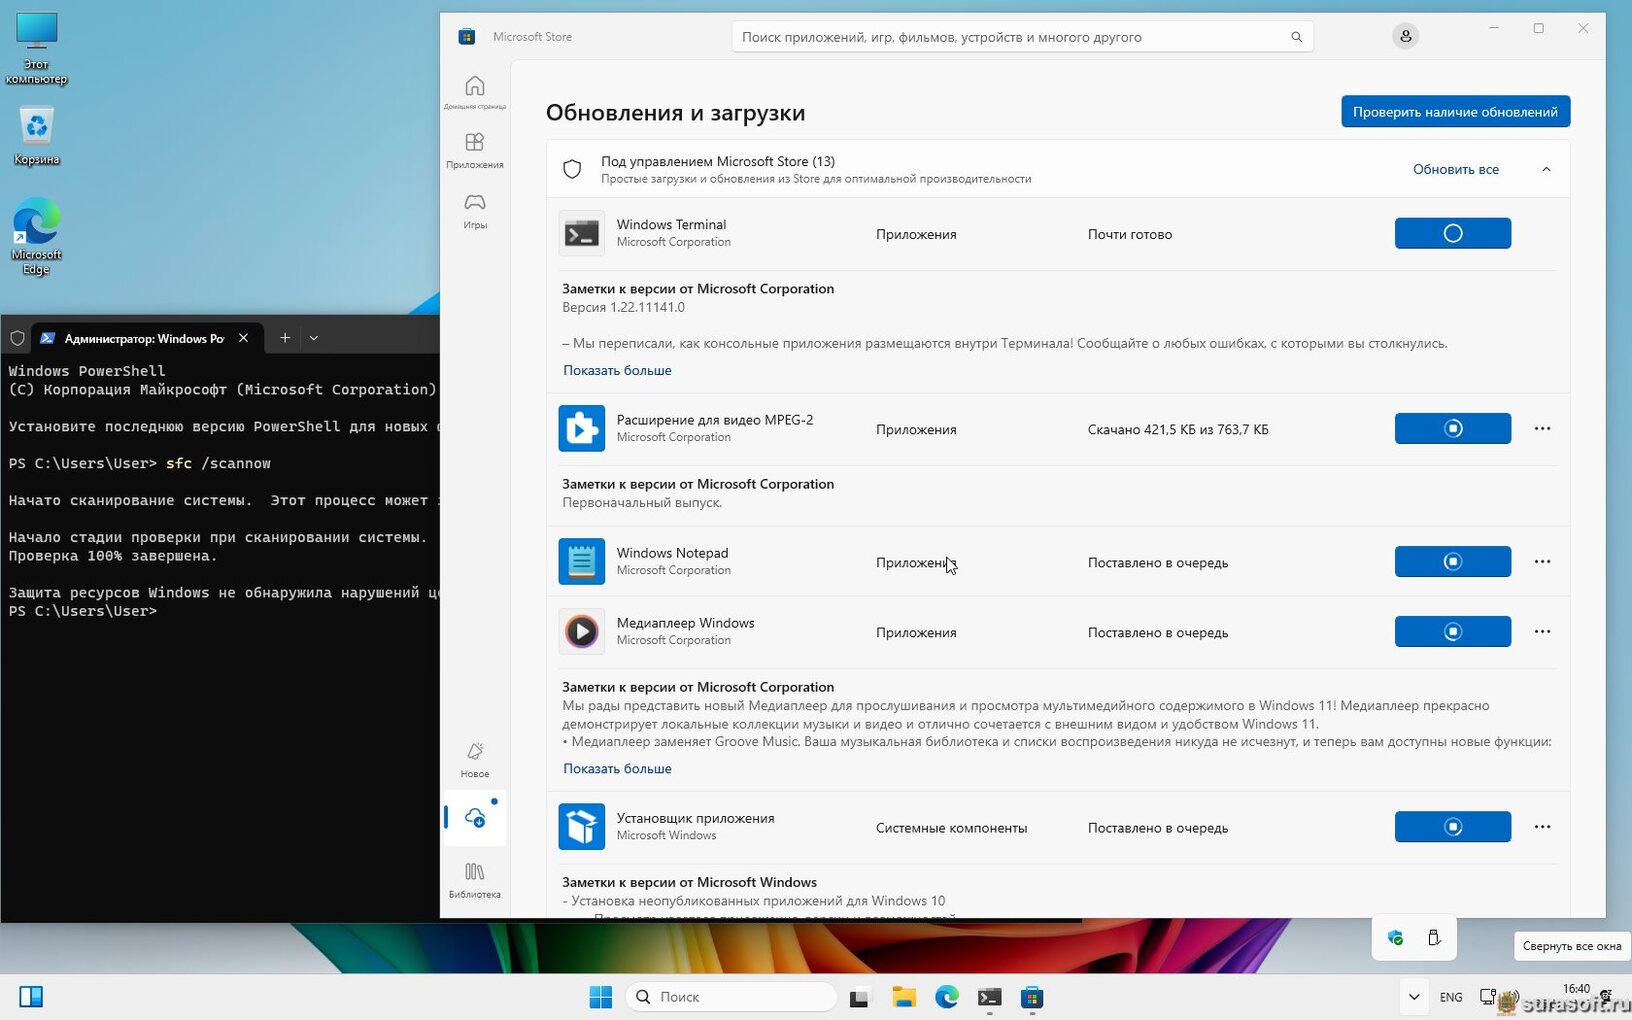Viewport: 1632px width, 1020px height.
Task: Click the Store search input field
Action: coord(1012,37)
